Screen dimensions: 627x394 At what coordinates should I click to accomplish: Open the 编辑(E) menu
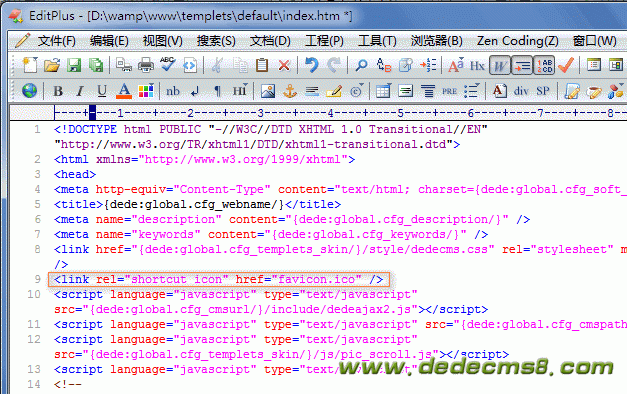click(x=109, y=41)
